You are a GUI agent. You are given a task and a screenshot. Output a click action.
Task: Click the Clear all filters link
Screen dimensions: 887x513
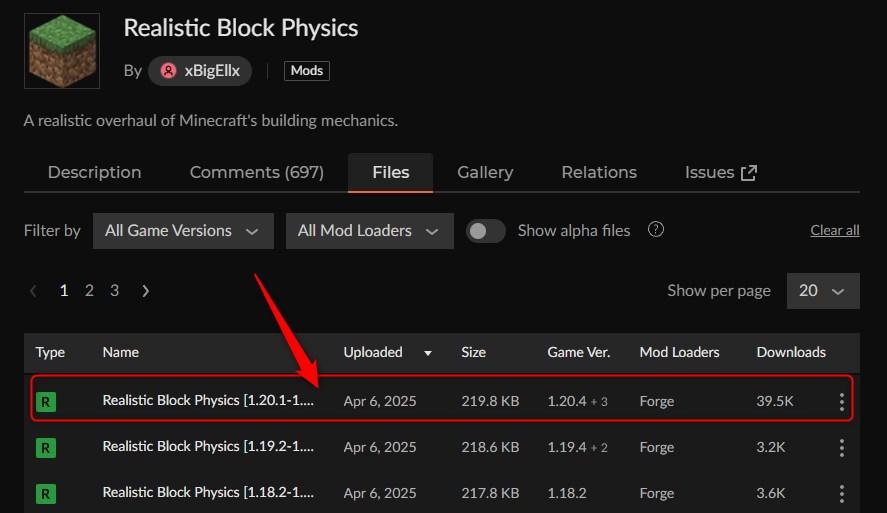(834, 231)
